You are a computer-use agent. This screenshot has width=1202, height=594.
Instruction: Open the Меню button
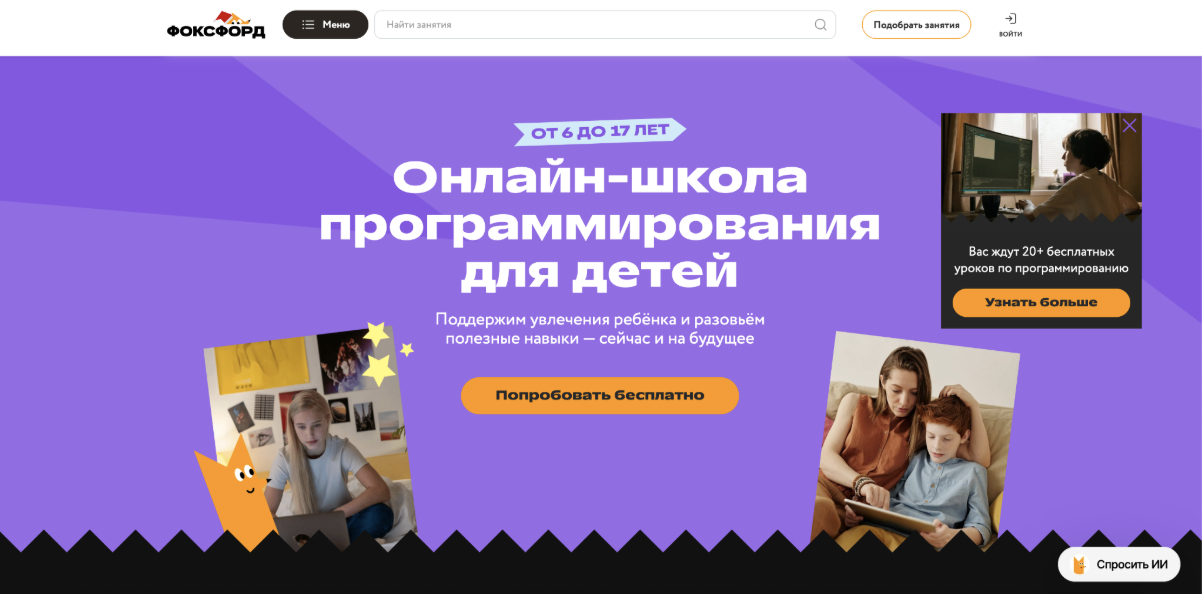(x=325, y=25)
